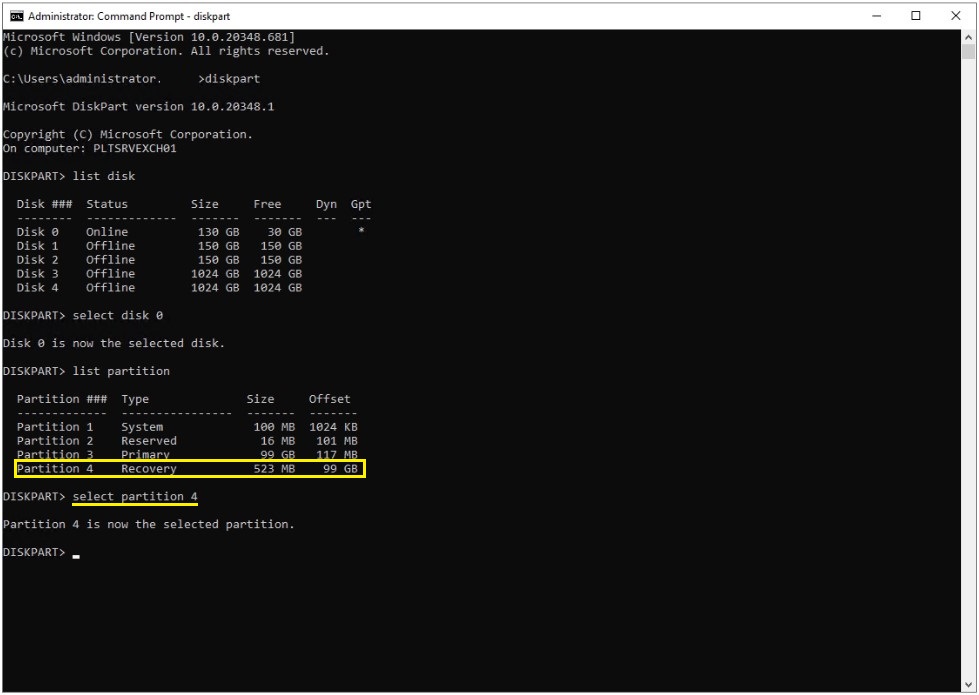Click the "Disk 2" row label
This screenshot has width=979, height=695.
point(37,260)
